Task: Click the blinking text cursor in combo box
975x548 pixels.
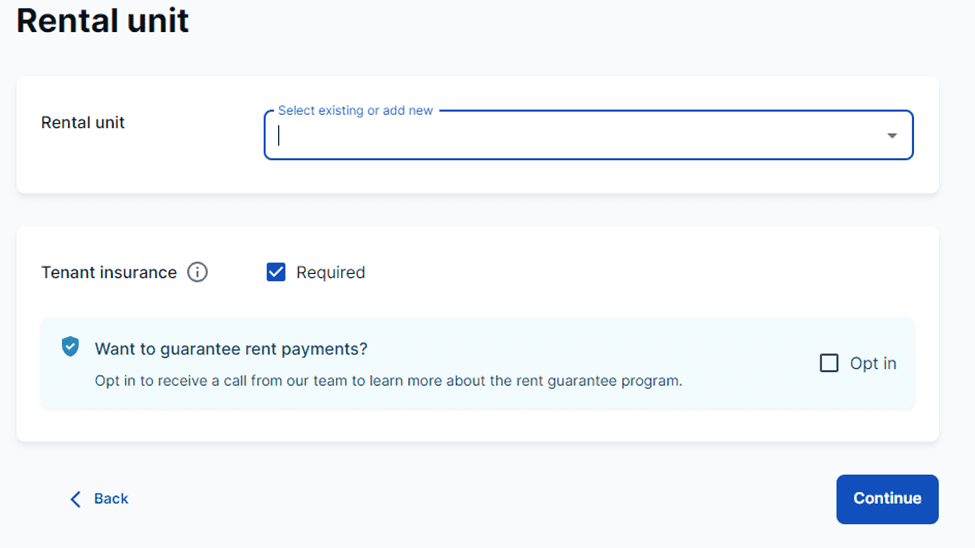Action: (x=280, y=136)
